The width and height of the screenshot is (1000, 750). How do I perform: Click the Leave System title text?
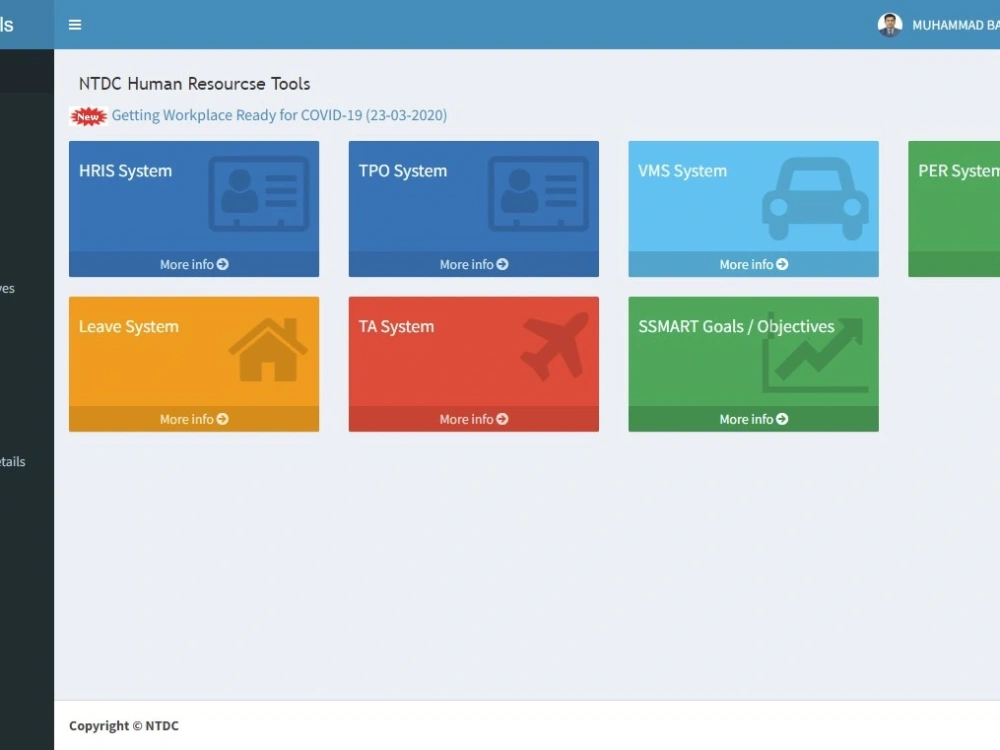pyautogui.click(x=129, y=327)
